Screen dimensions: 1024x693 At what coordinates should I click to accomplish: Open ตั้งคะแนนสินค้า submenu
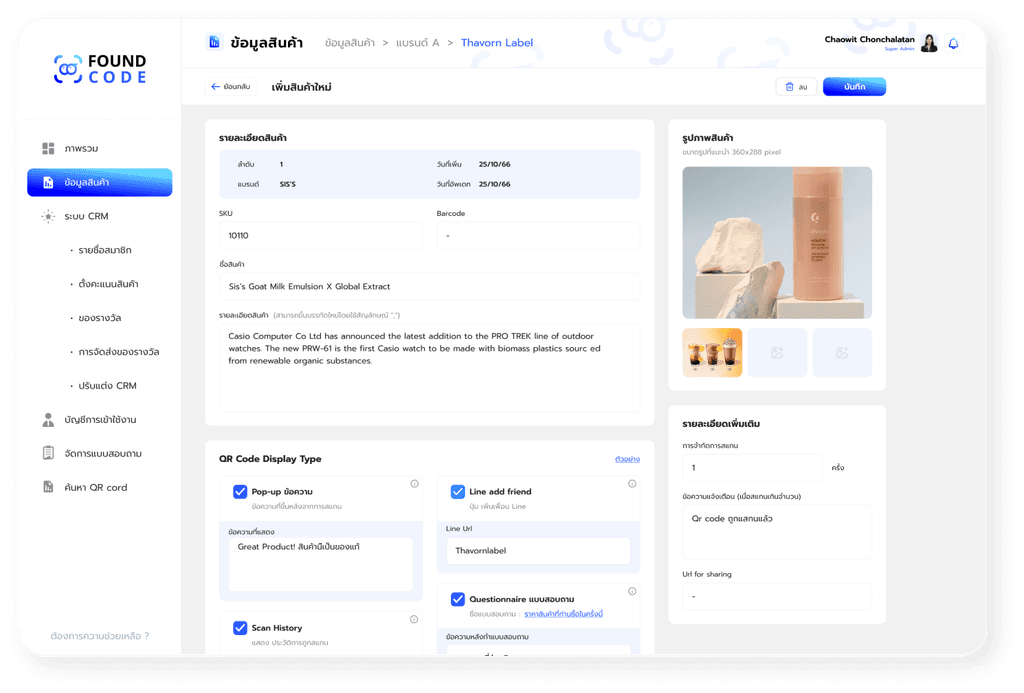(x=108, y=284)
